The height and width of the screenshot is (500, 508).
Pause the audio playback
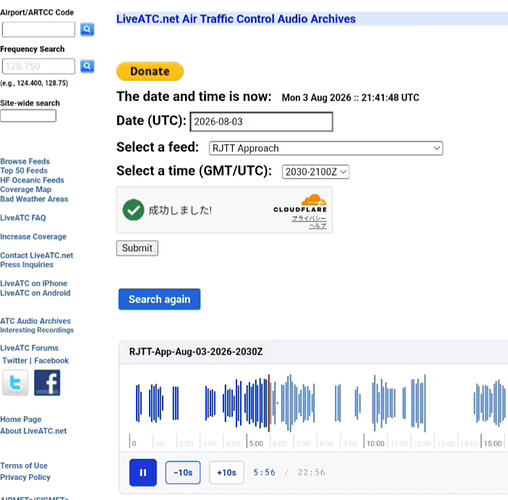tap(143, 472)
